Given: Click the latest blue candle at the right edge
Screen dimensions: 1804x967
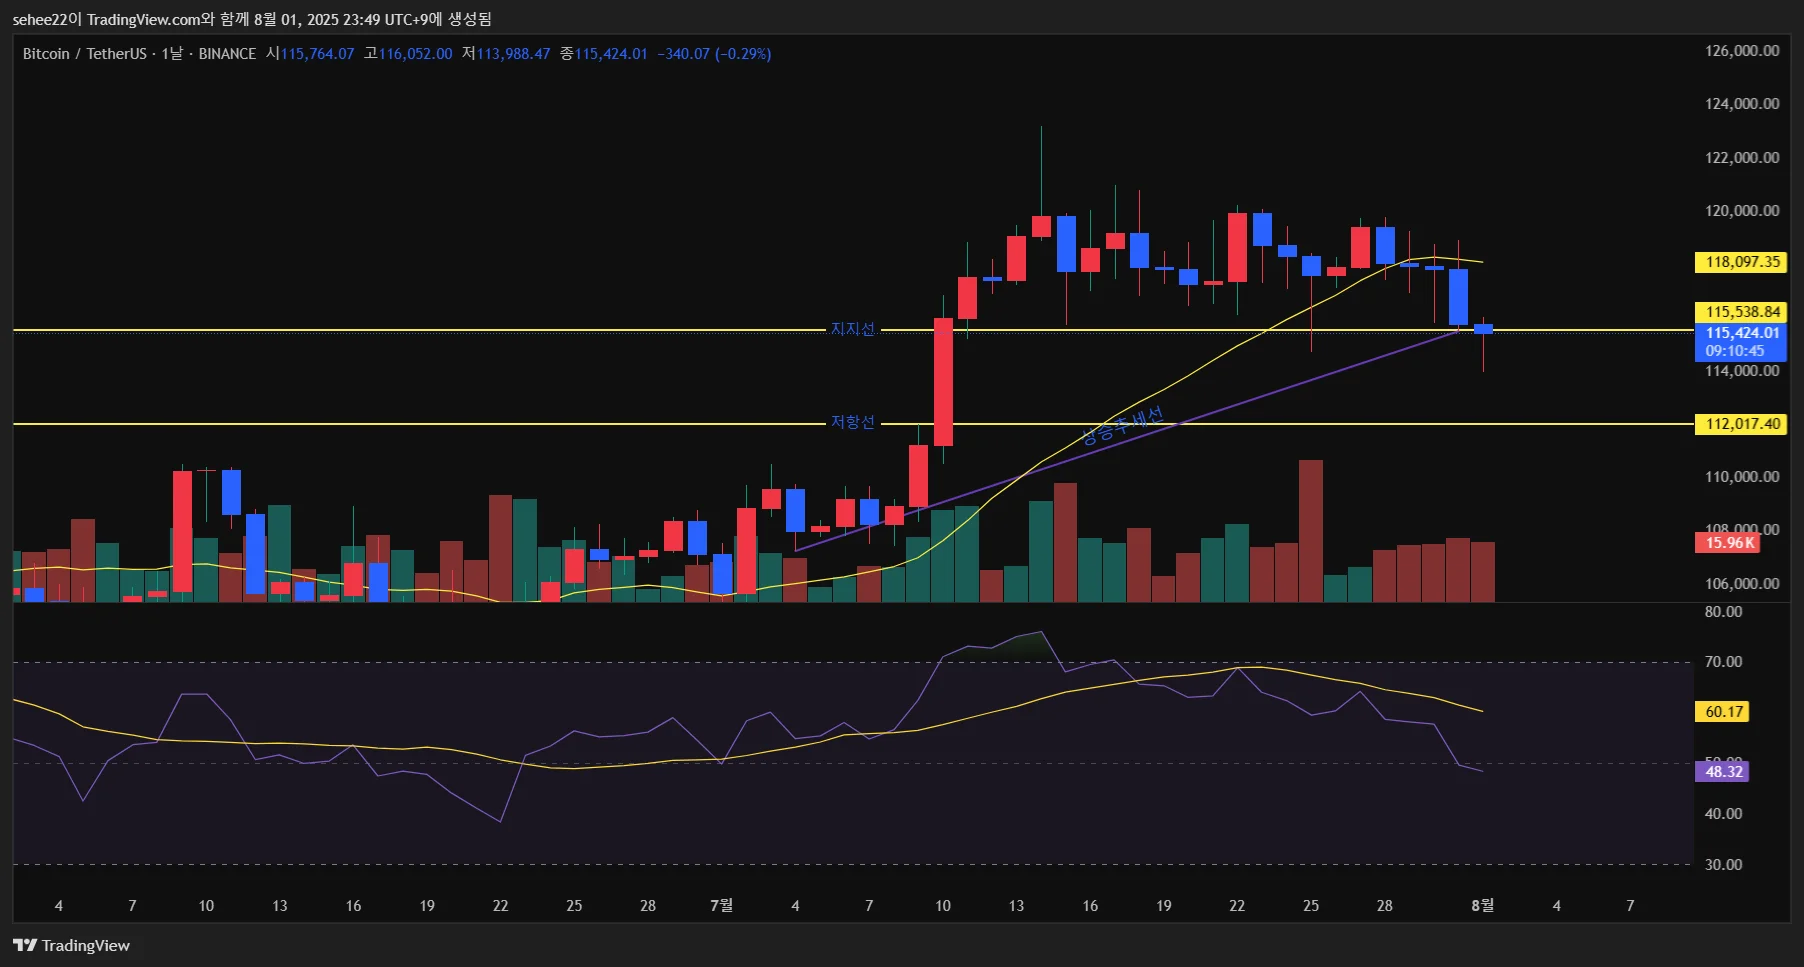Looking at the screenshot, I should tap(1483, 329).
